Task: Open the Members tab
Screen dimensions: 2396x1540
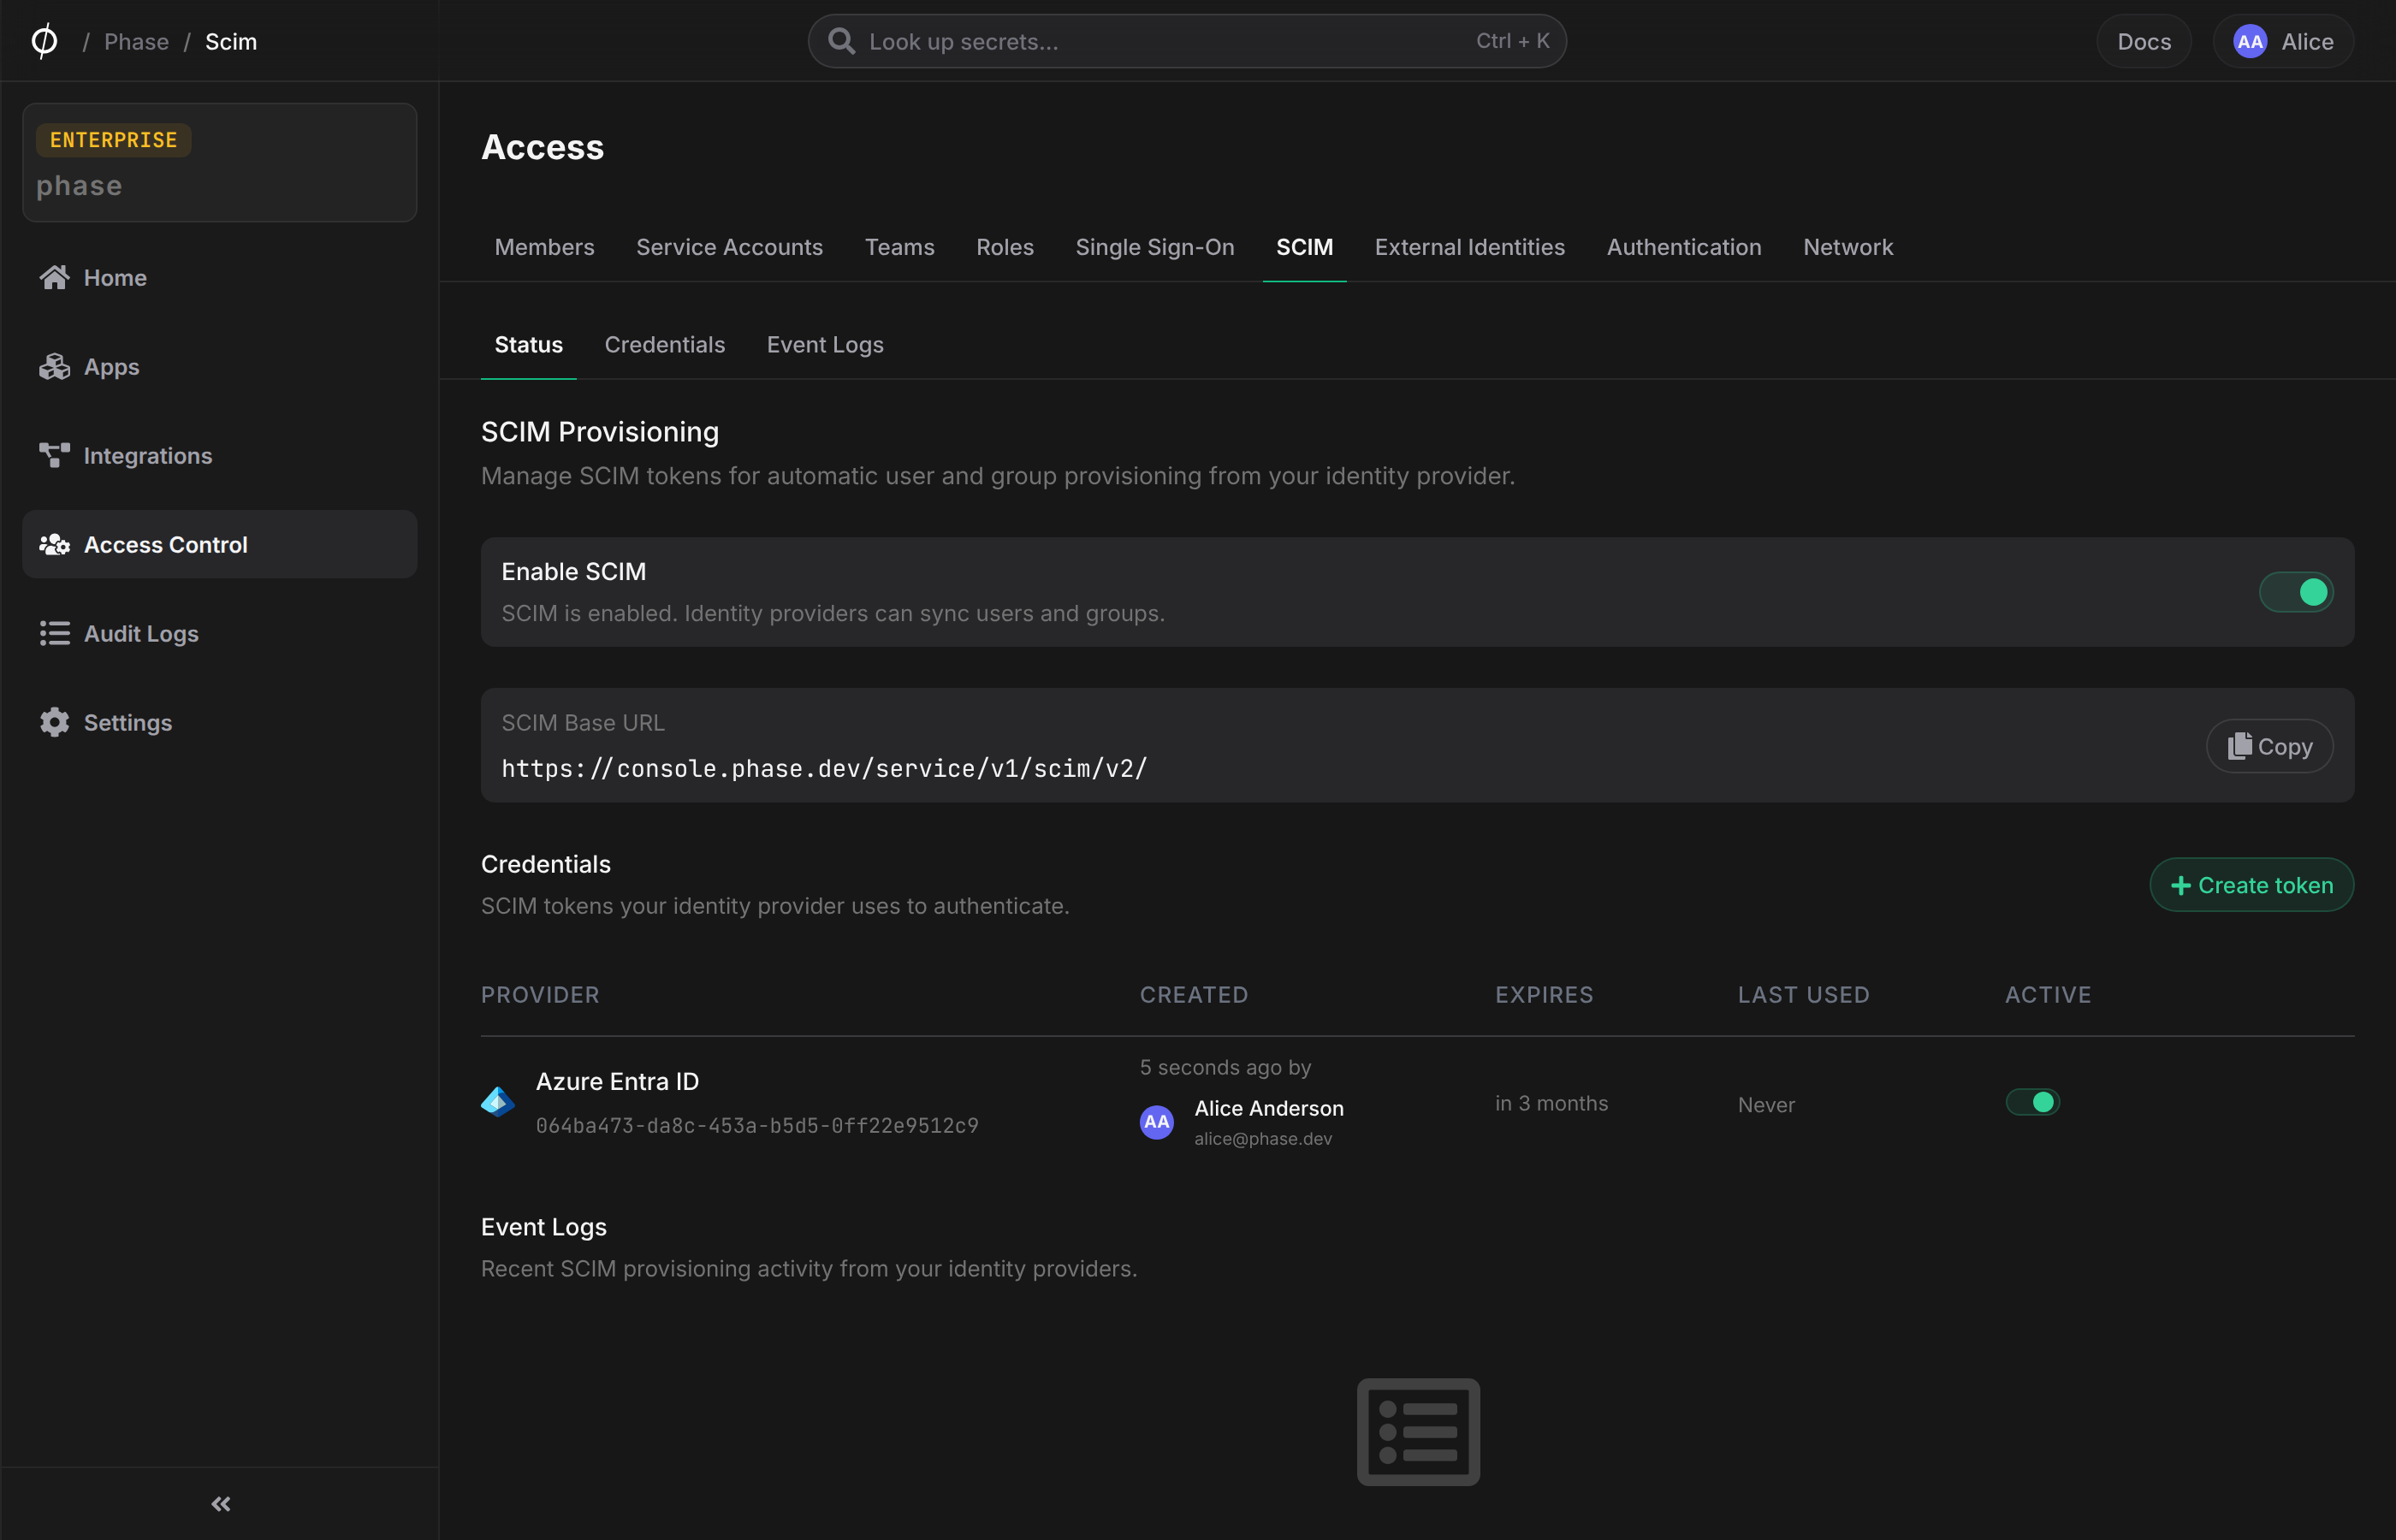Action: (544, 247)
